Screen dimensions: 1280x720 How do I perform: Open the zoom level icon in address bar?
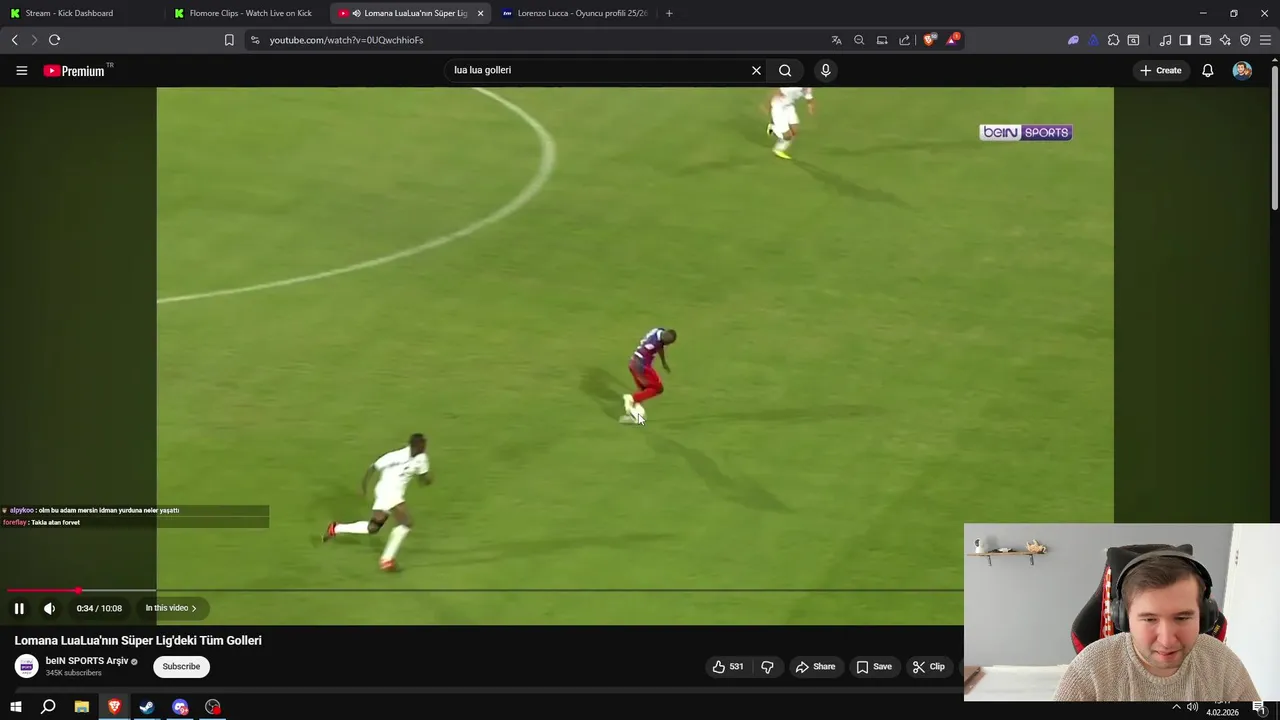coord(859,40)
